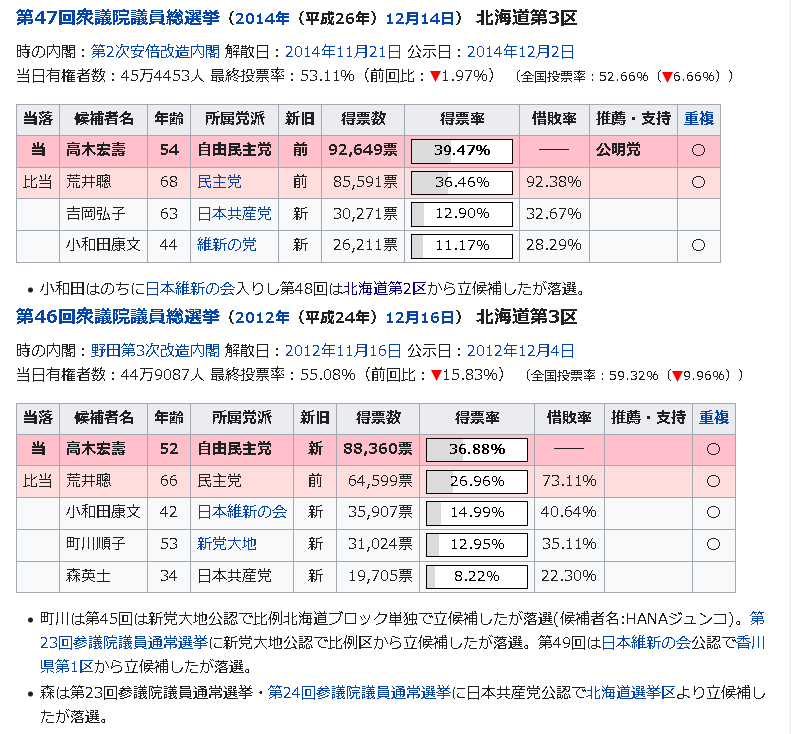Screen dimensions: 791x734
Task: Open 2014年12月2日 announcement date link
Action: click(x=521, y=51)
